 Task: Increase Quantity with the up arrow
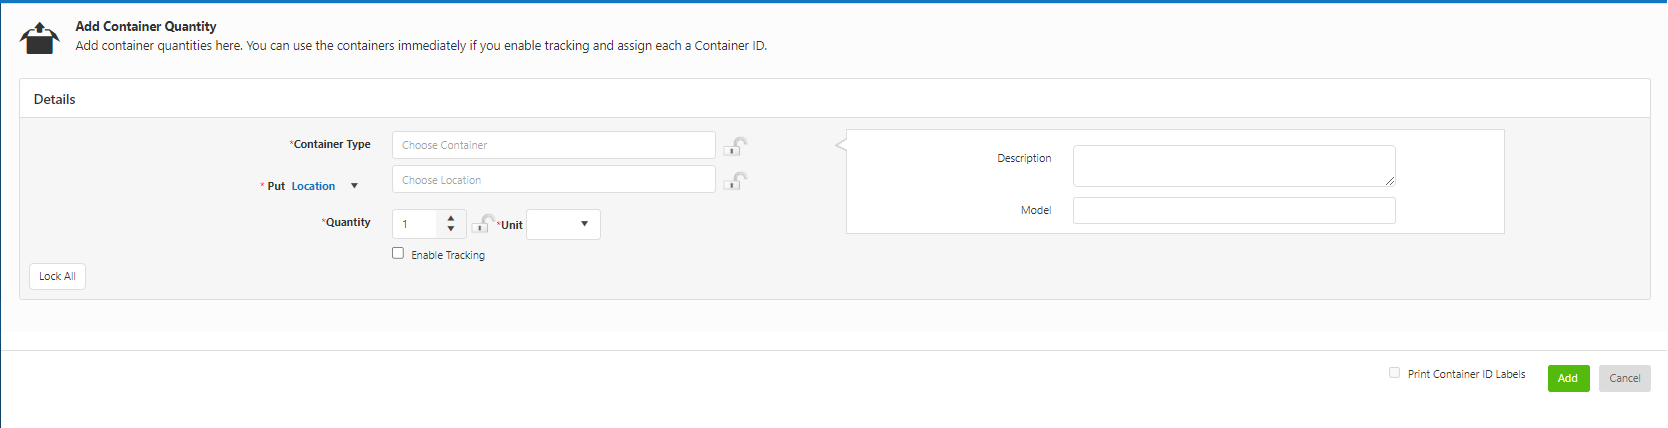click(x=451, y=218)
